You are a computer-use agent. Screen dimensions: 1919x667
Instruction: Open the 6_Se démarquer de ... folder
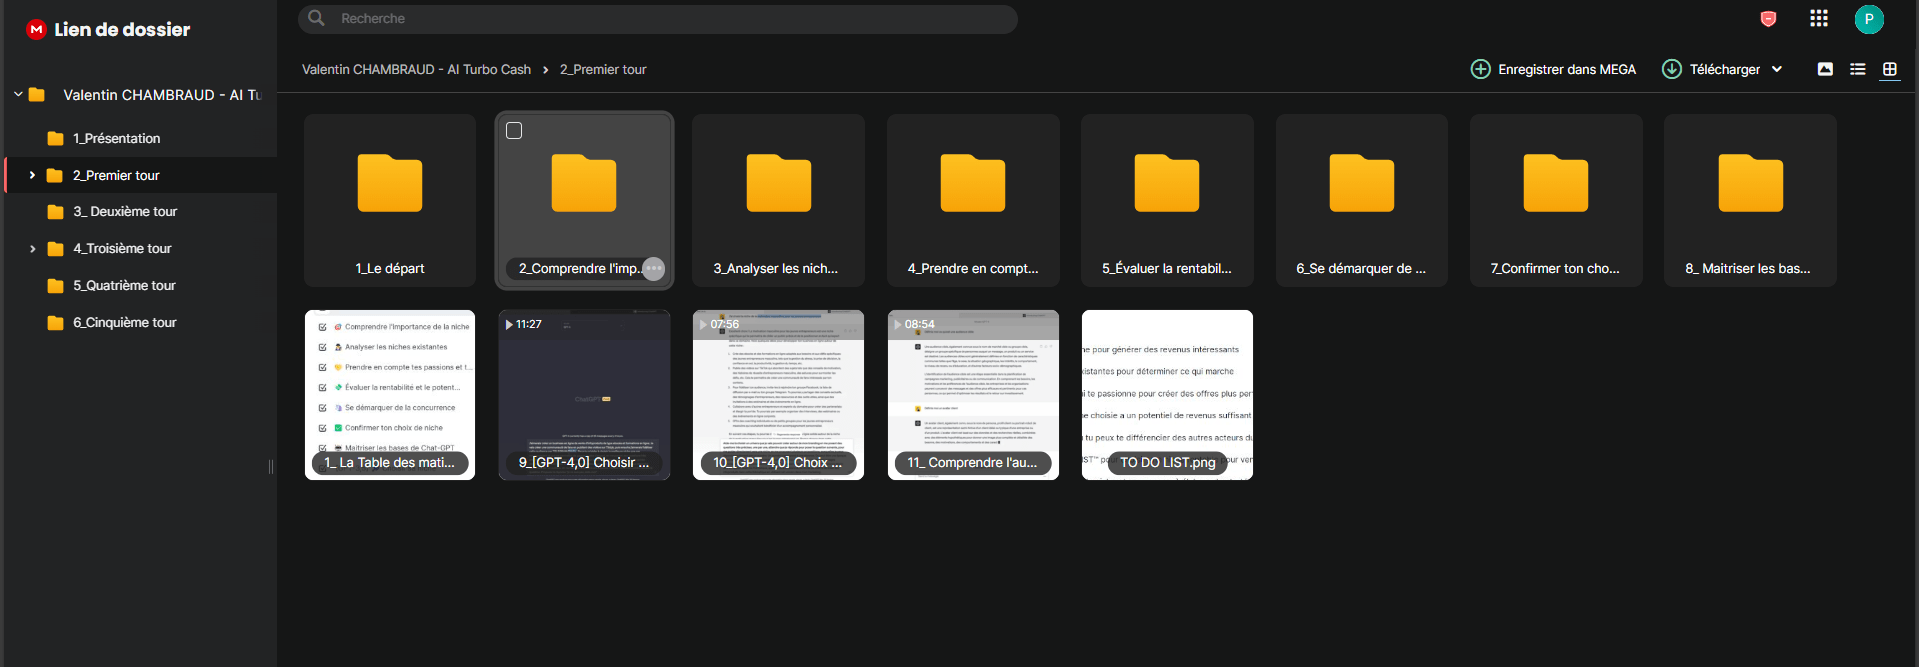pyautogui.click(x=1362, y=200)
